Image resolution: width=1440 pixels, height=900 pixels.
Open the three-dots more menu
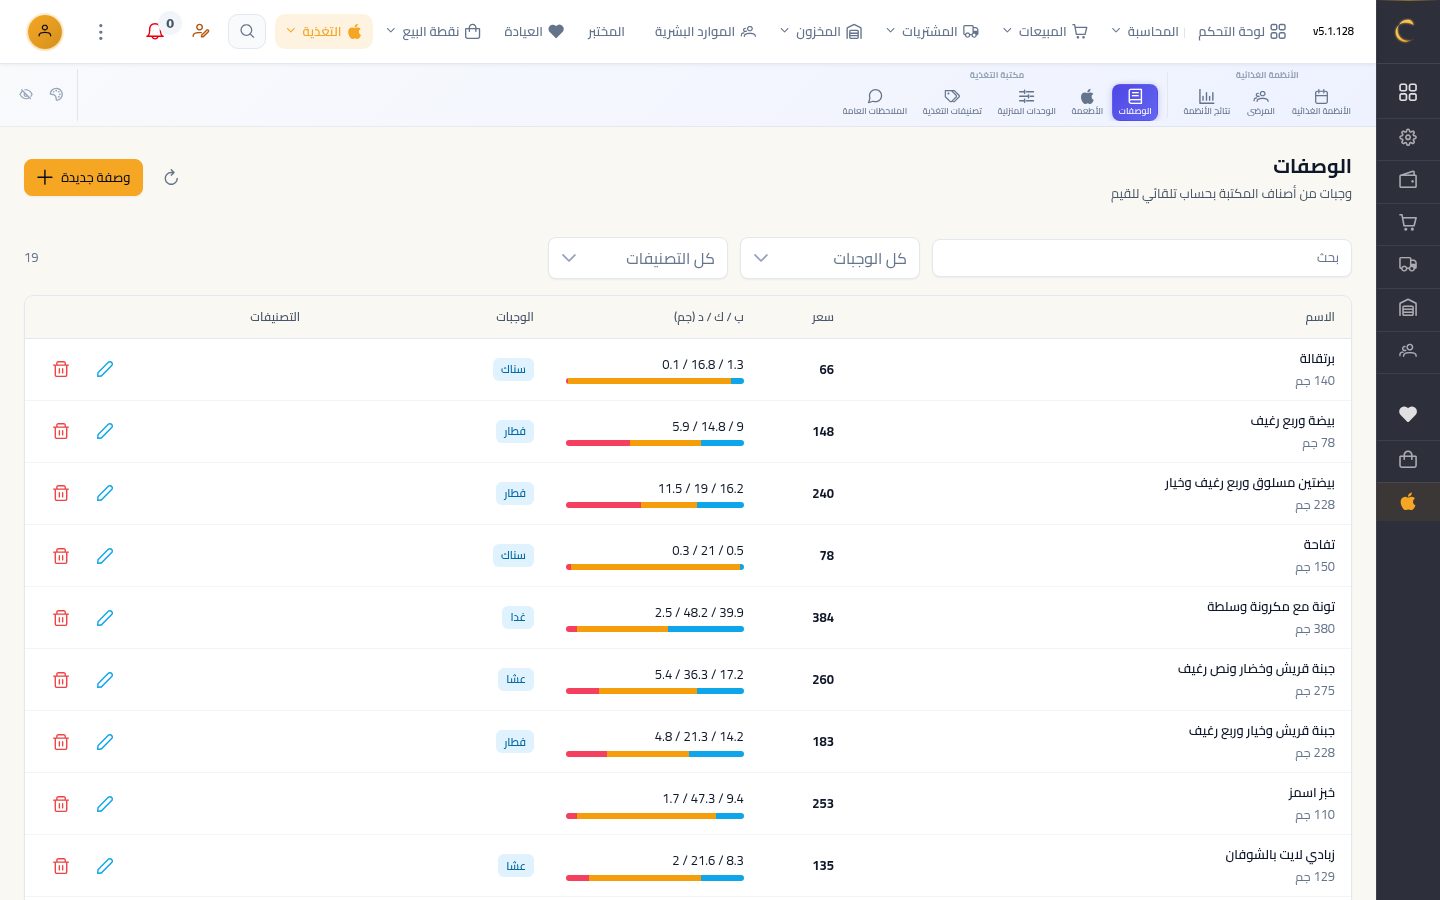click(x=101, y=31)
